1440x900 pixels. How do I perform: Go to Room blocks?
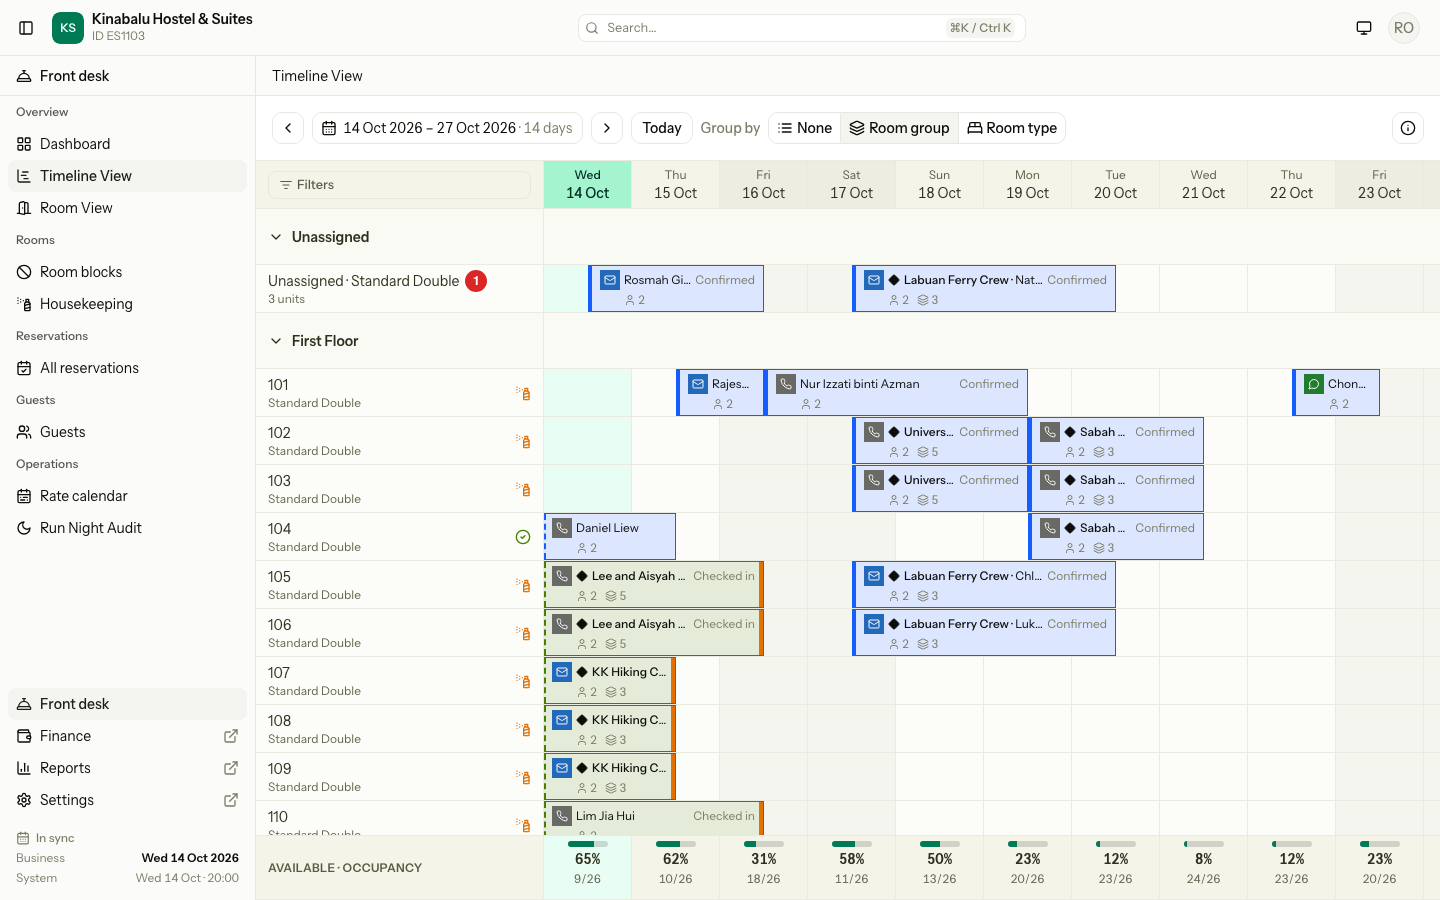click(x=127, y=272)
